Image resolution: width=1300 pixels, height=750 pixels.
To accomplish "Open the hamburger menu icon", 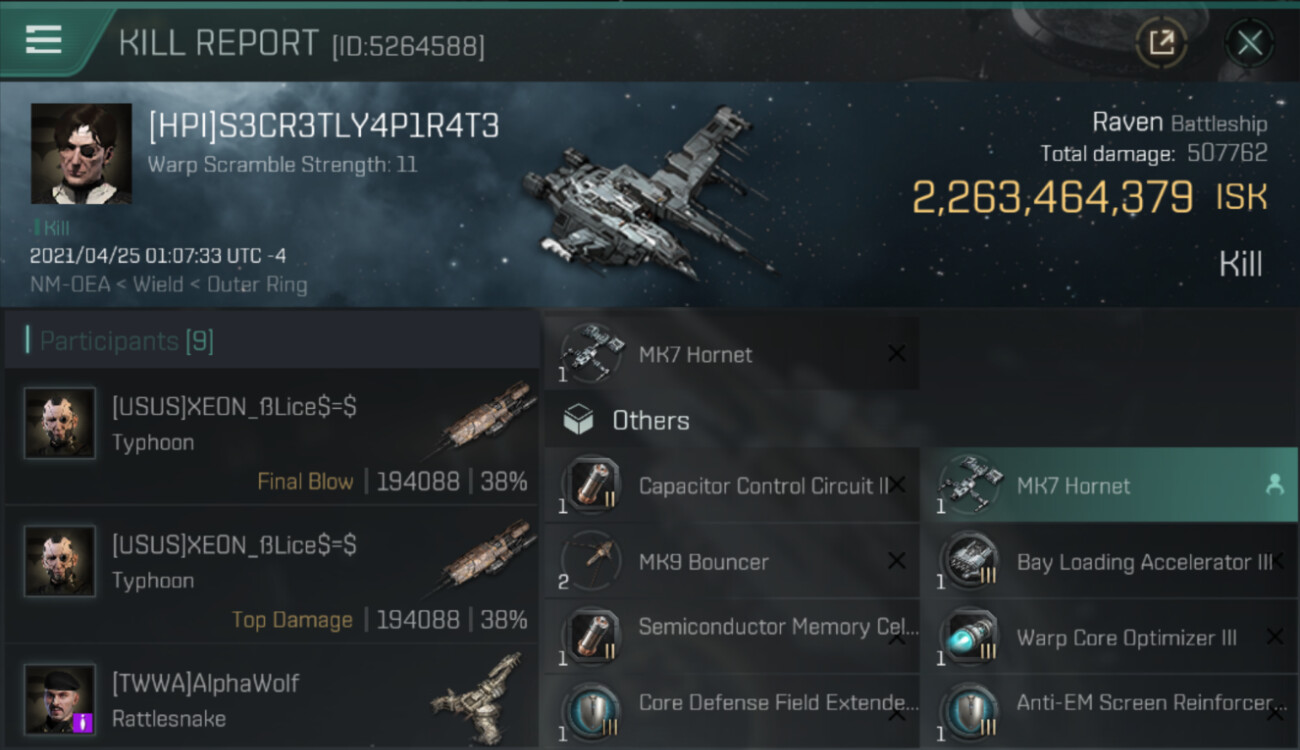I will pos(43,40).
